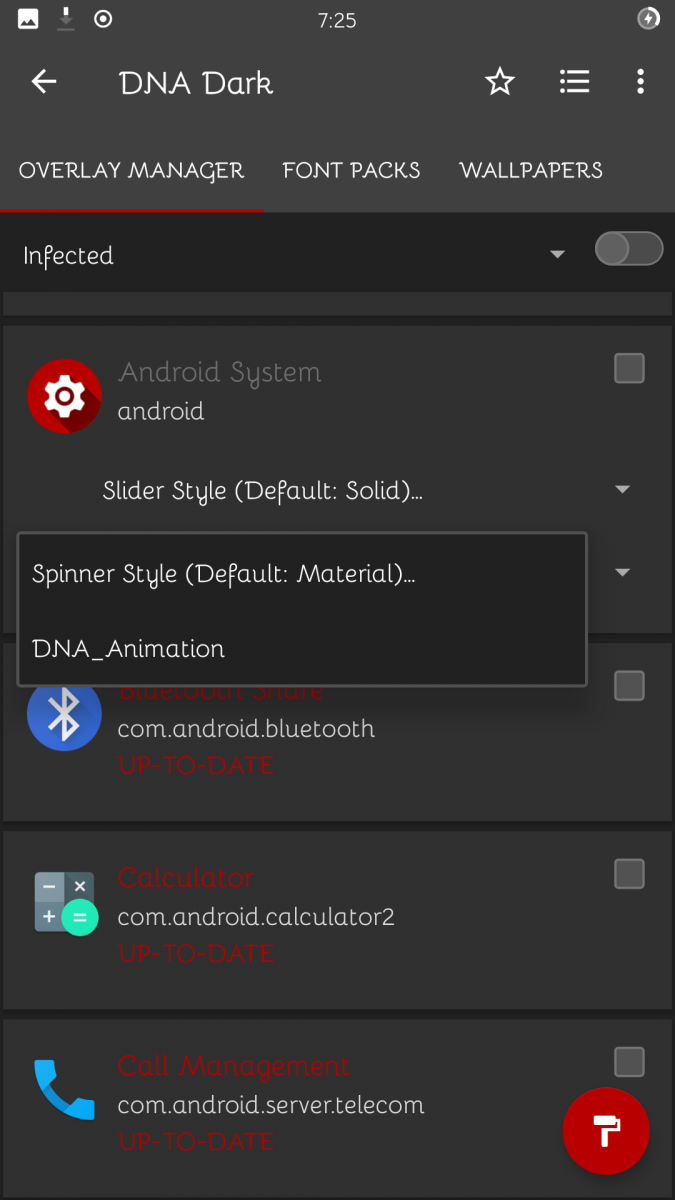
Task: Click the star favorite icon
Action: point(499,82)
